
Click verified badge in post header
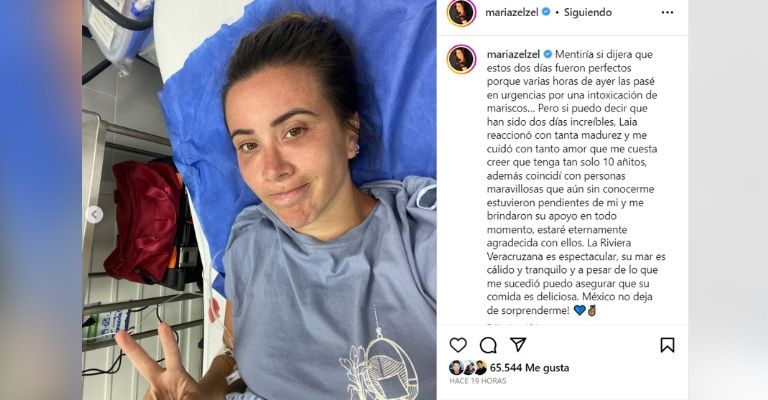(x=546, y=12)
